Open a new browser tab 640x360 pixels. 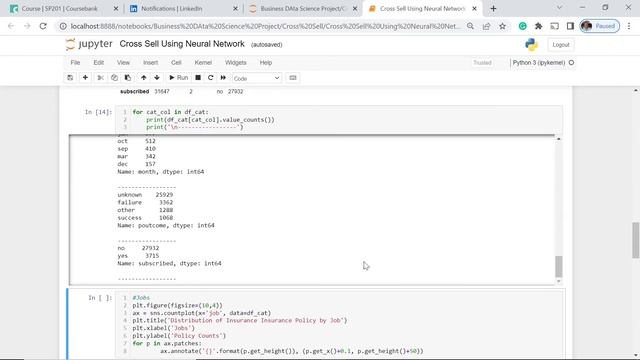click(493, 9)
